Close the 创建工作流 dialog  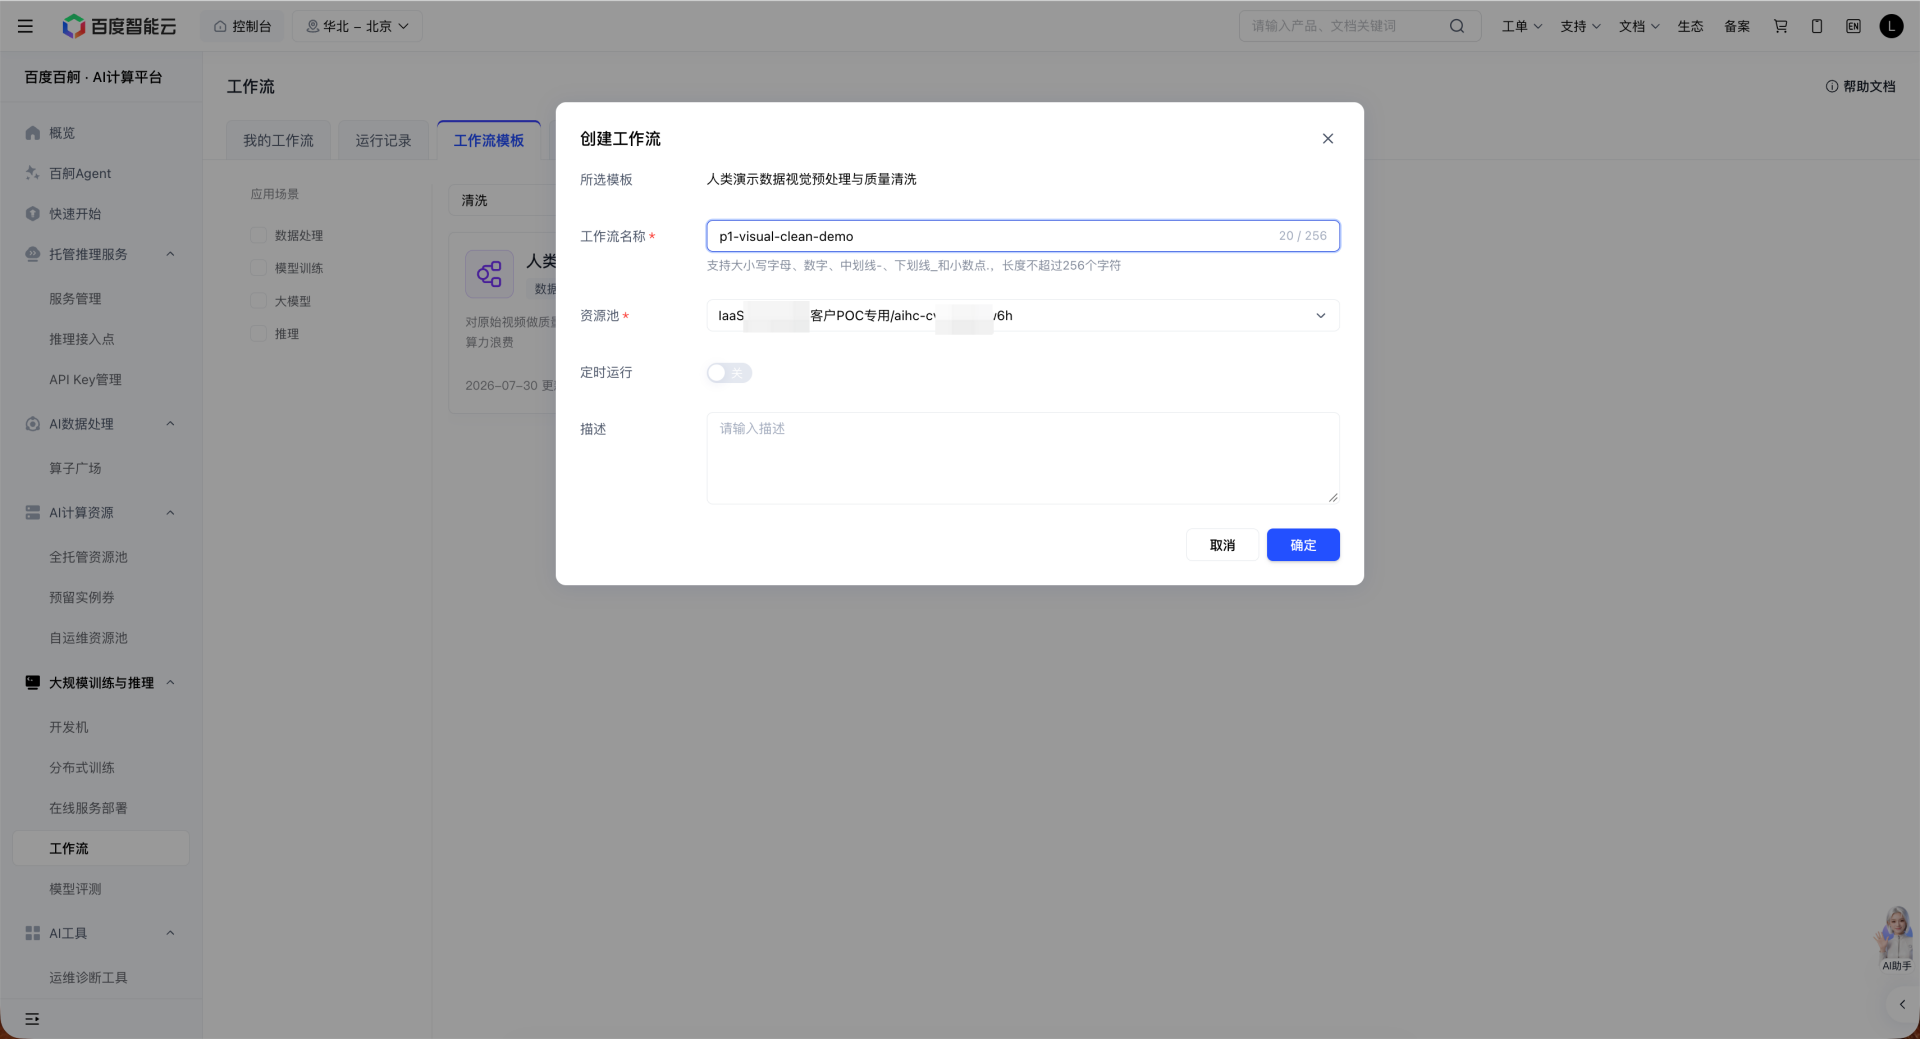pyautogui.click(x=1328, y=139)
